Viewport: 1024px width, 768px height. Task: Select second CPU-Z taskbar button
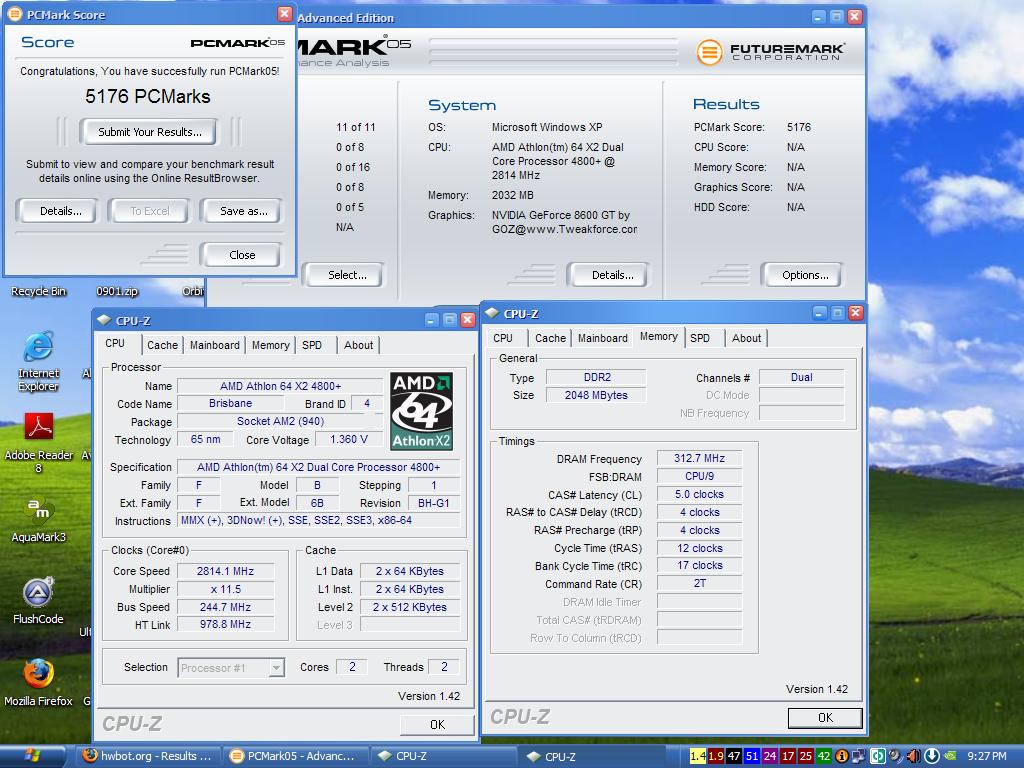592,756
